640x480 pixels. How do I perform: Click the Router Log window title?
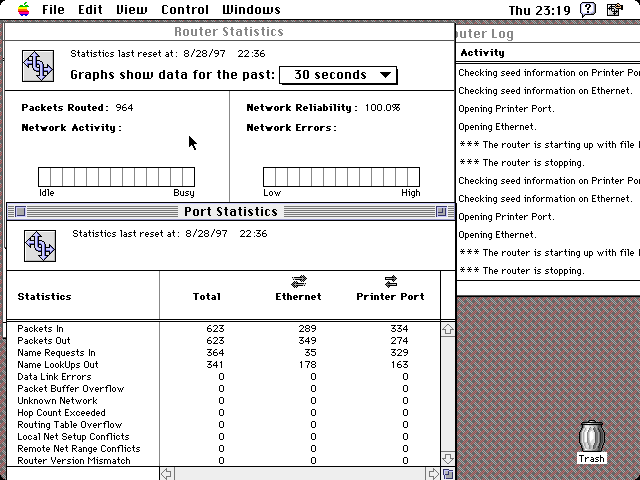(484, 34)
